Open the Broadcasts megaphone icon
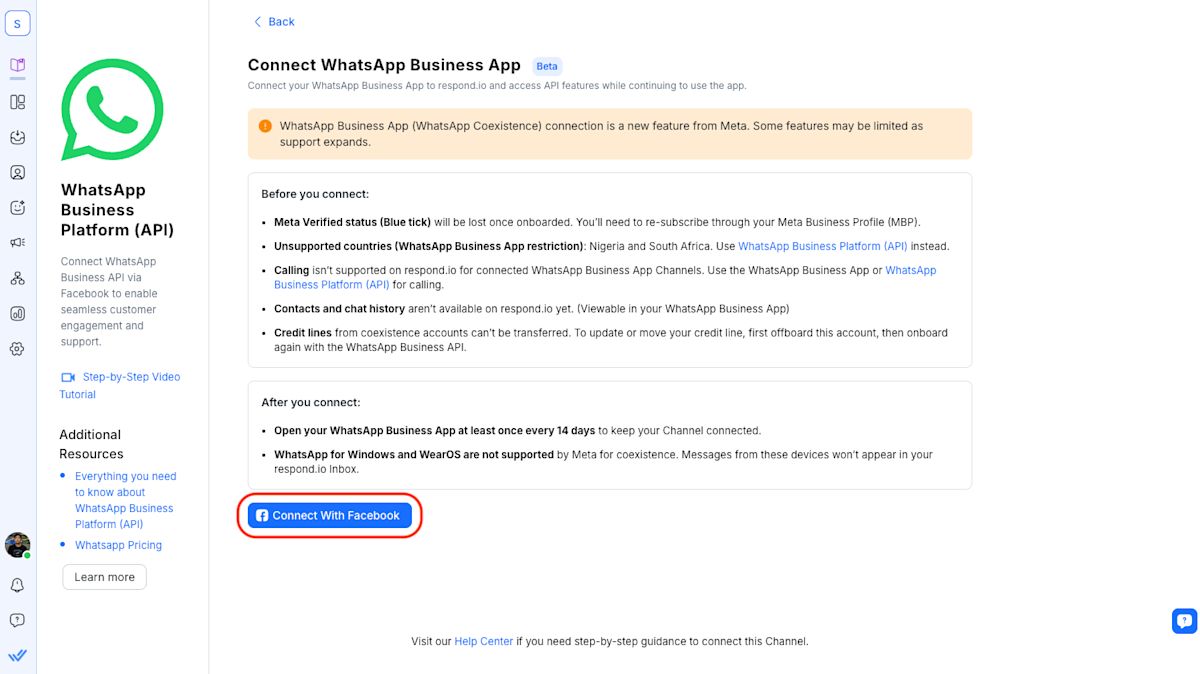Viewport: 1200px width, 674px height. pyautogui.click(x=17, y=243)
